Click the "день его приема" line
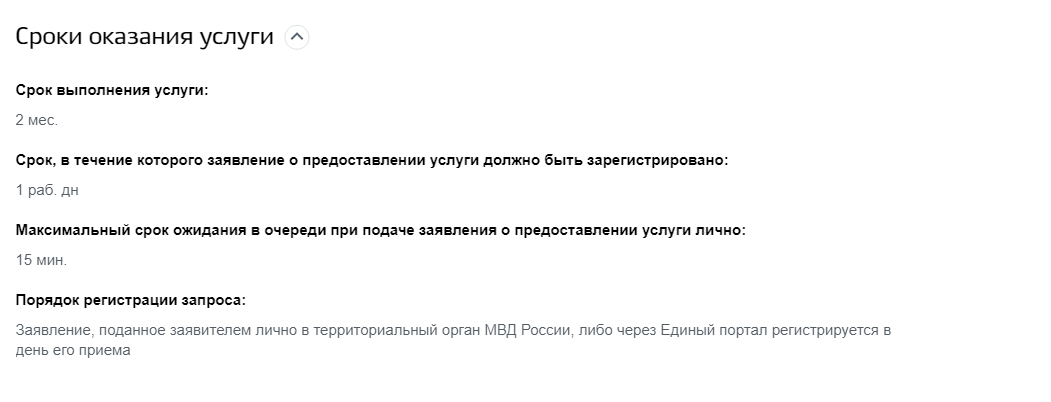This screenshot has width=1051, height=402. click(x=73, y=351)
